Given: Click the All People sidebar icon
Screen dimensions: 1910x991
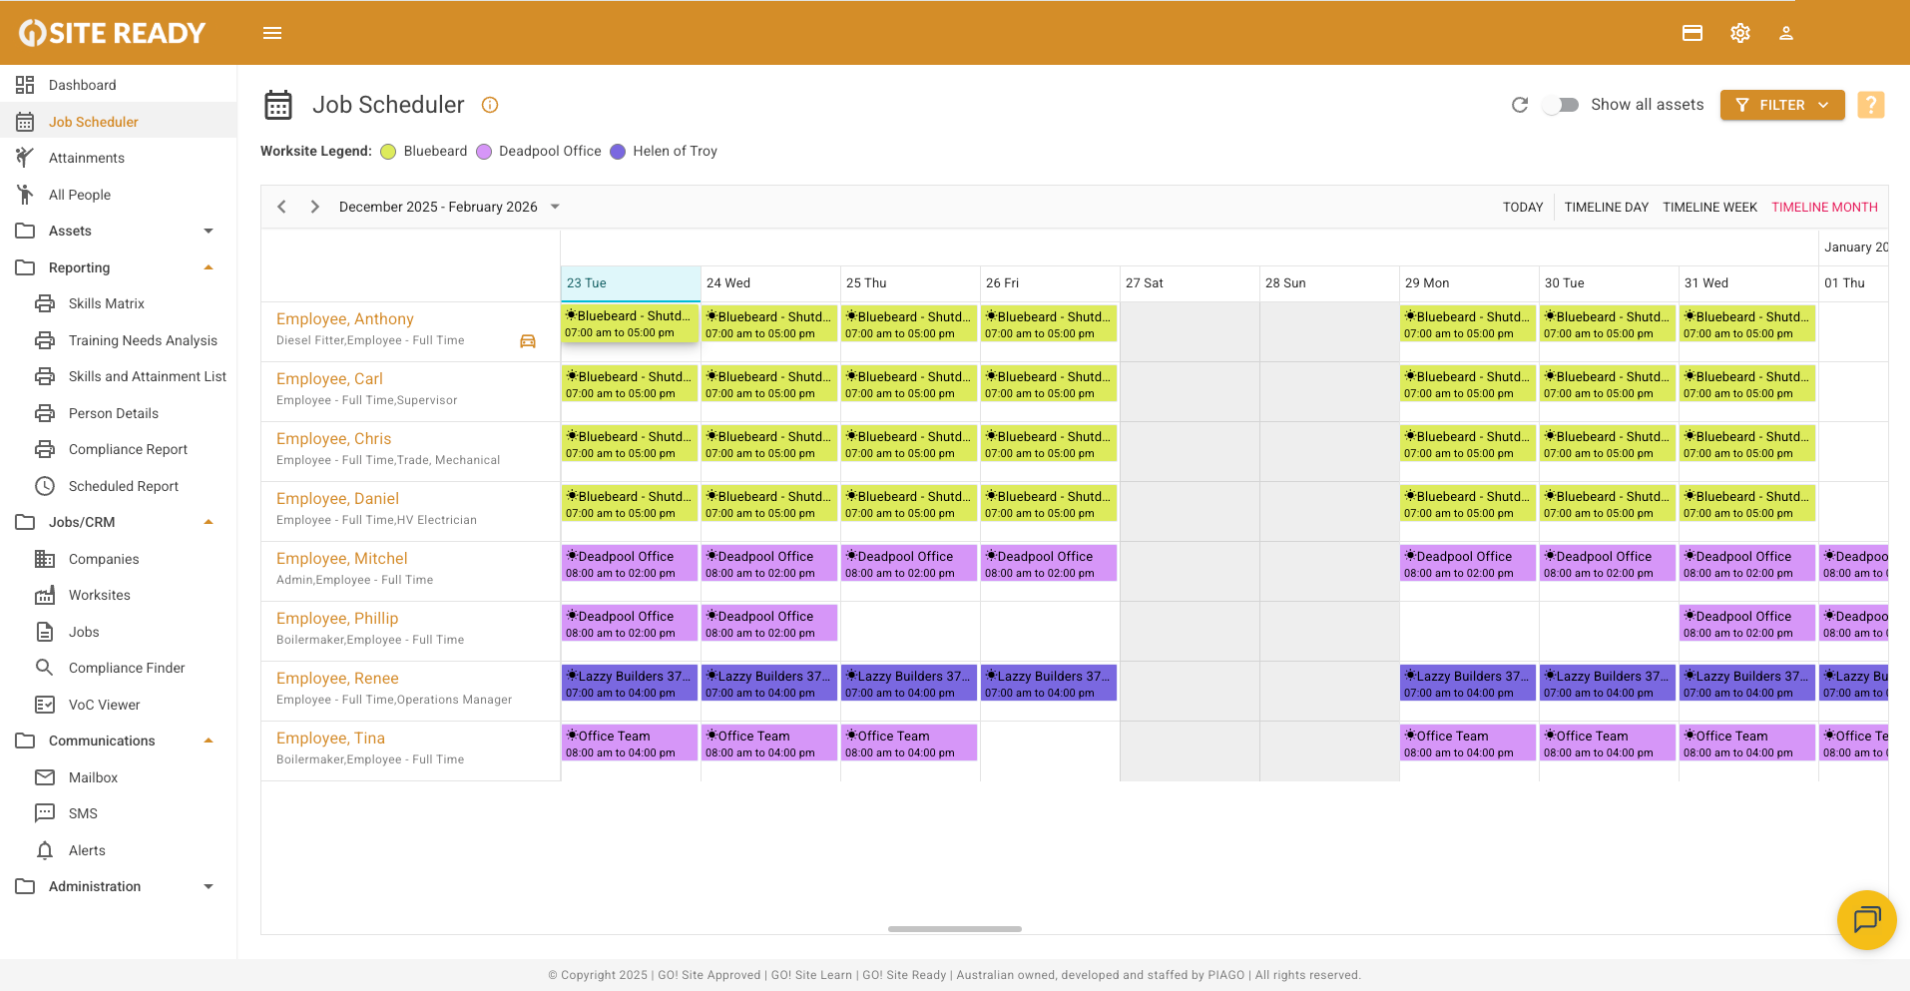Looking at the screenshot, I should click(25, 194).
